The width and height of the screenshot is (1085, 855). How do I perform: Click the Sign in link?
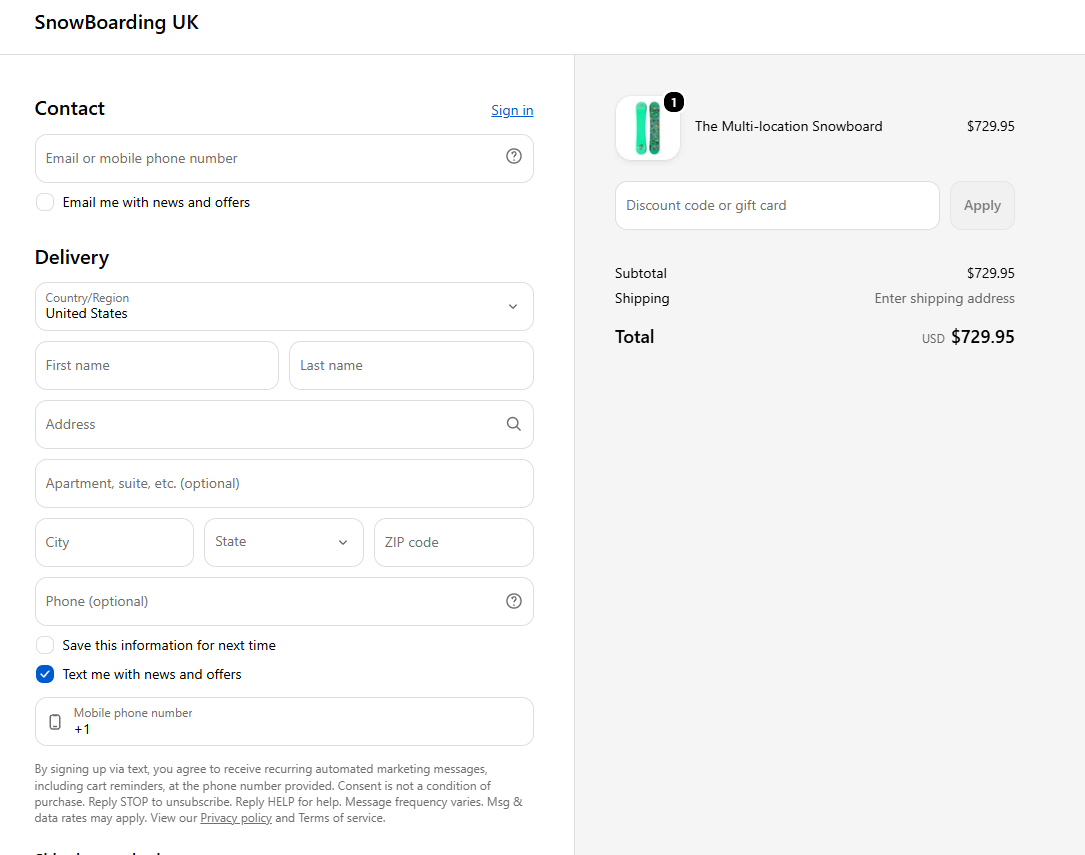[512, 111]
